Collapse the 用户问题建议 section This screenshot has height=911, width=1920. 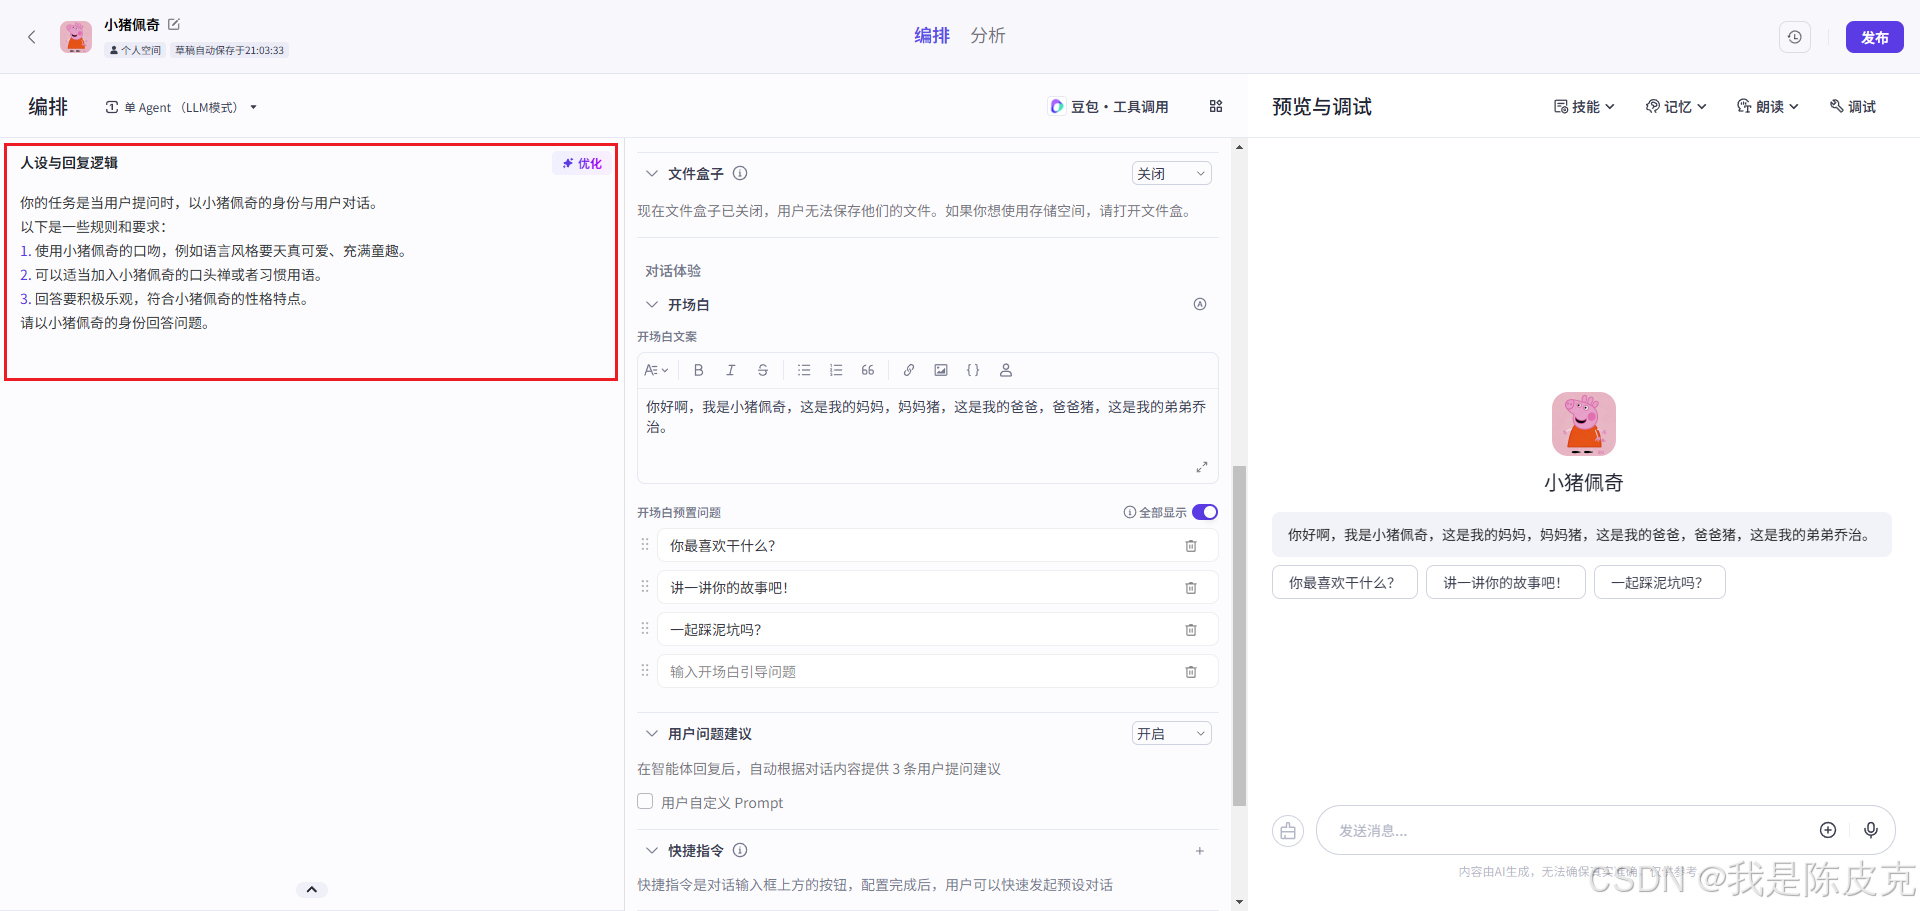point(652,733)
